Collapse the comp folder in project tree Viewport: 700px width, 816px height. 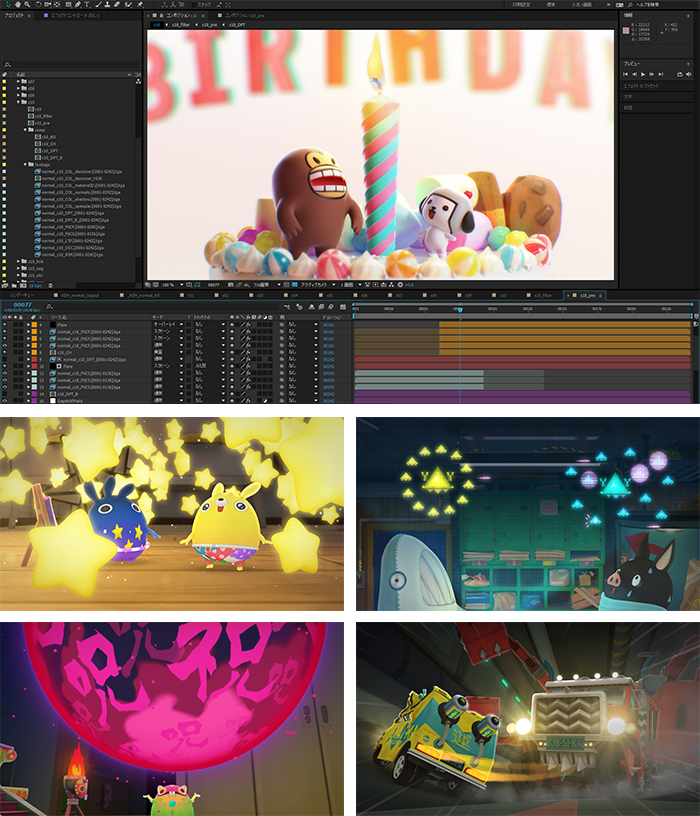tap(26, 130)
